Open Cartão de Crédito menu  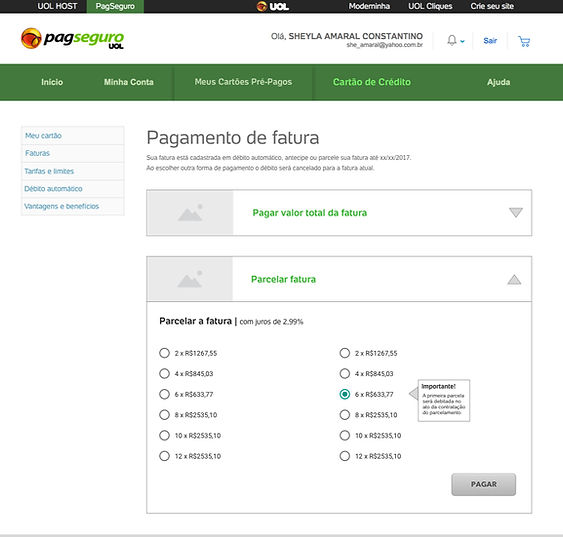[372, 82]
